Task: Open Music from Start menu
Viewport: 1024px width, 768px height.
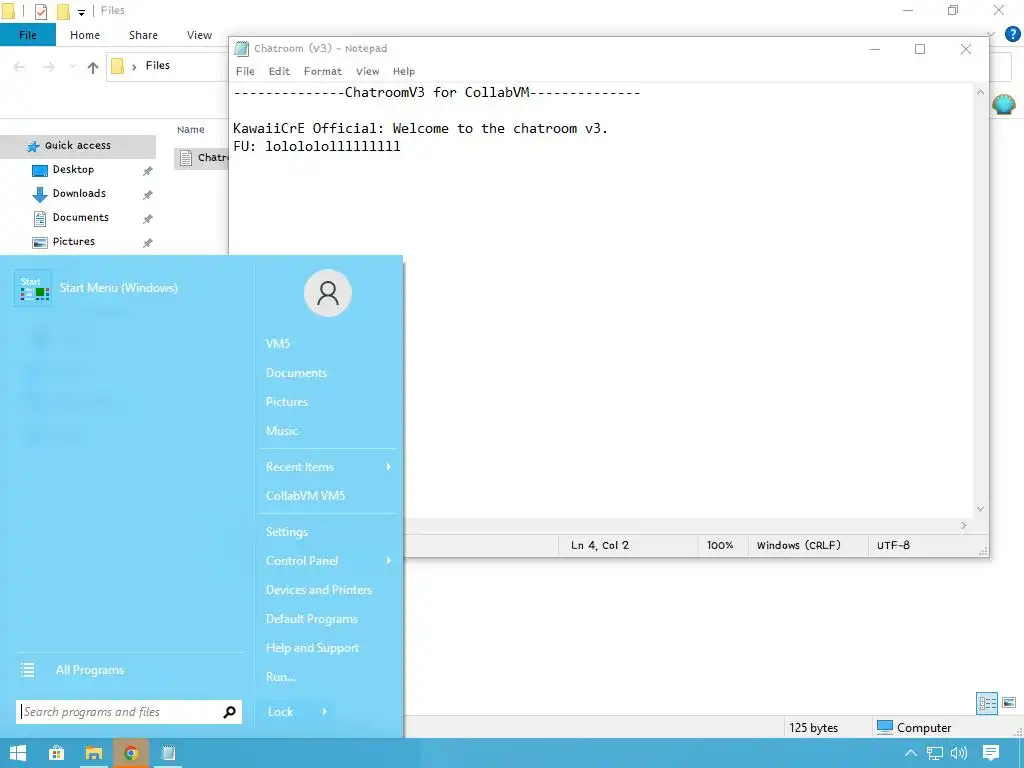Action: click(281, 430)
